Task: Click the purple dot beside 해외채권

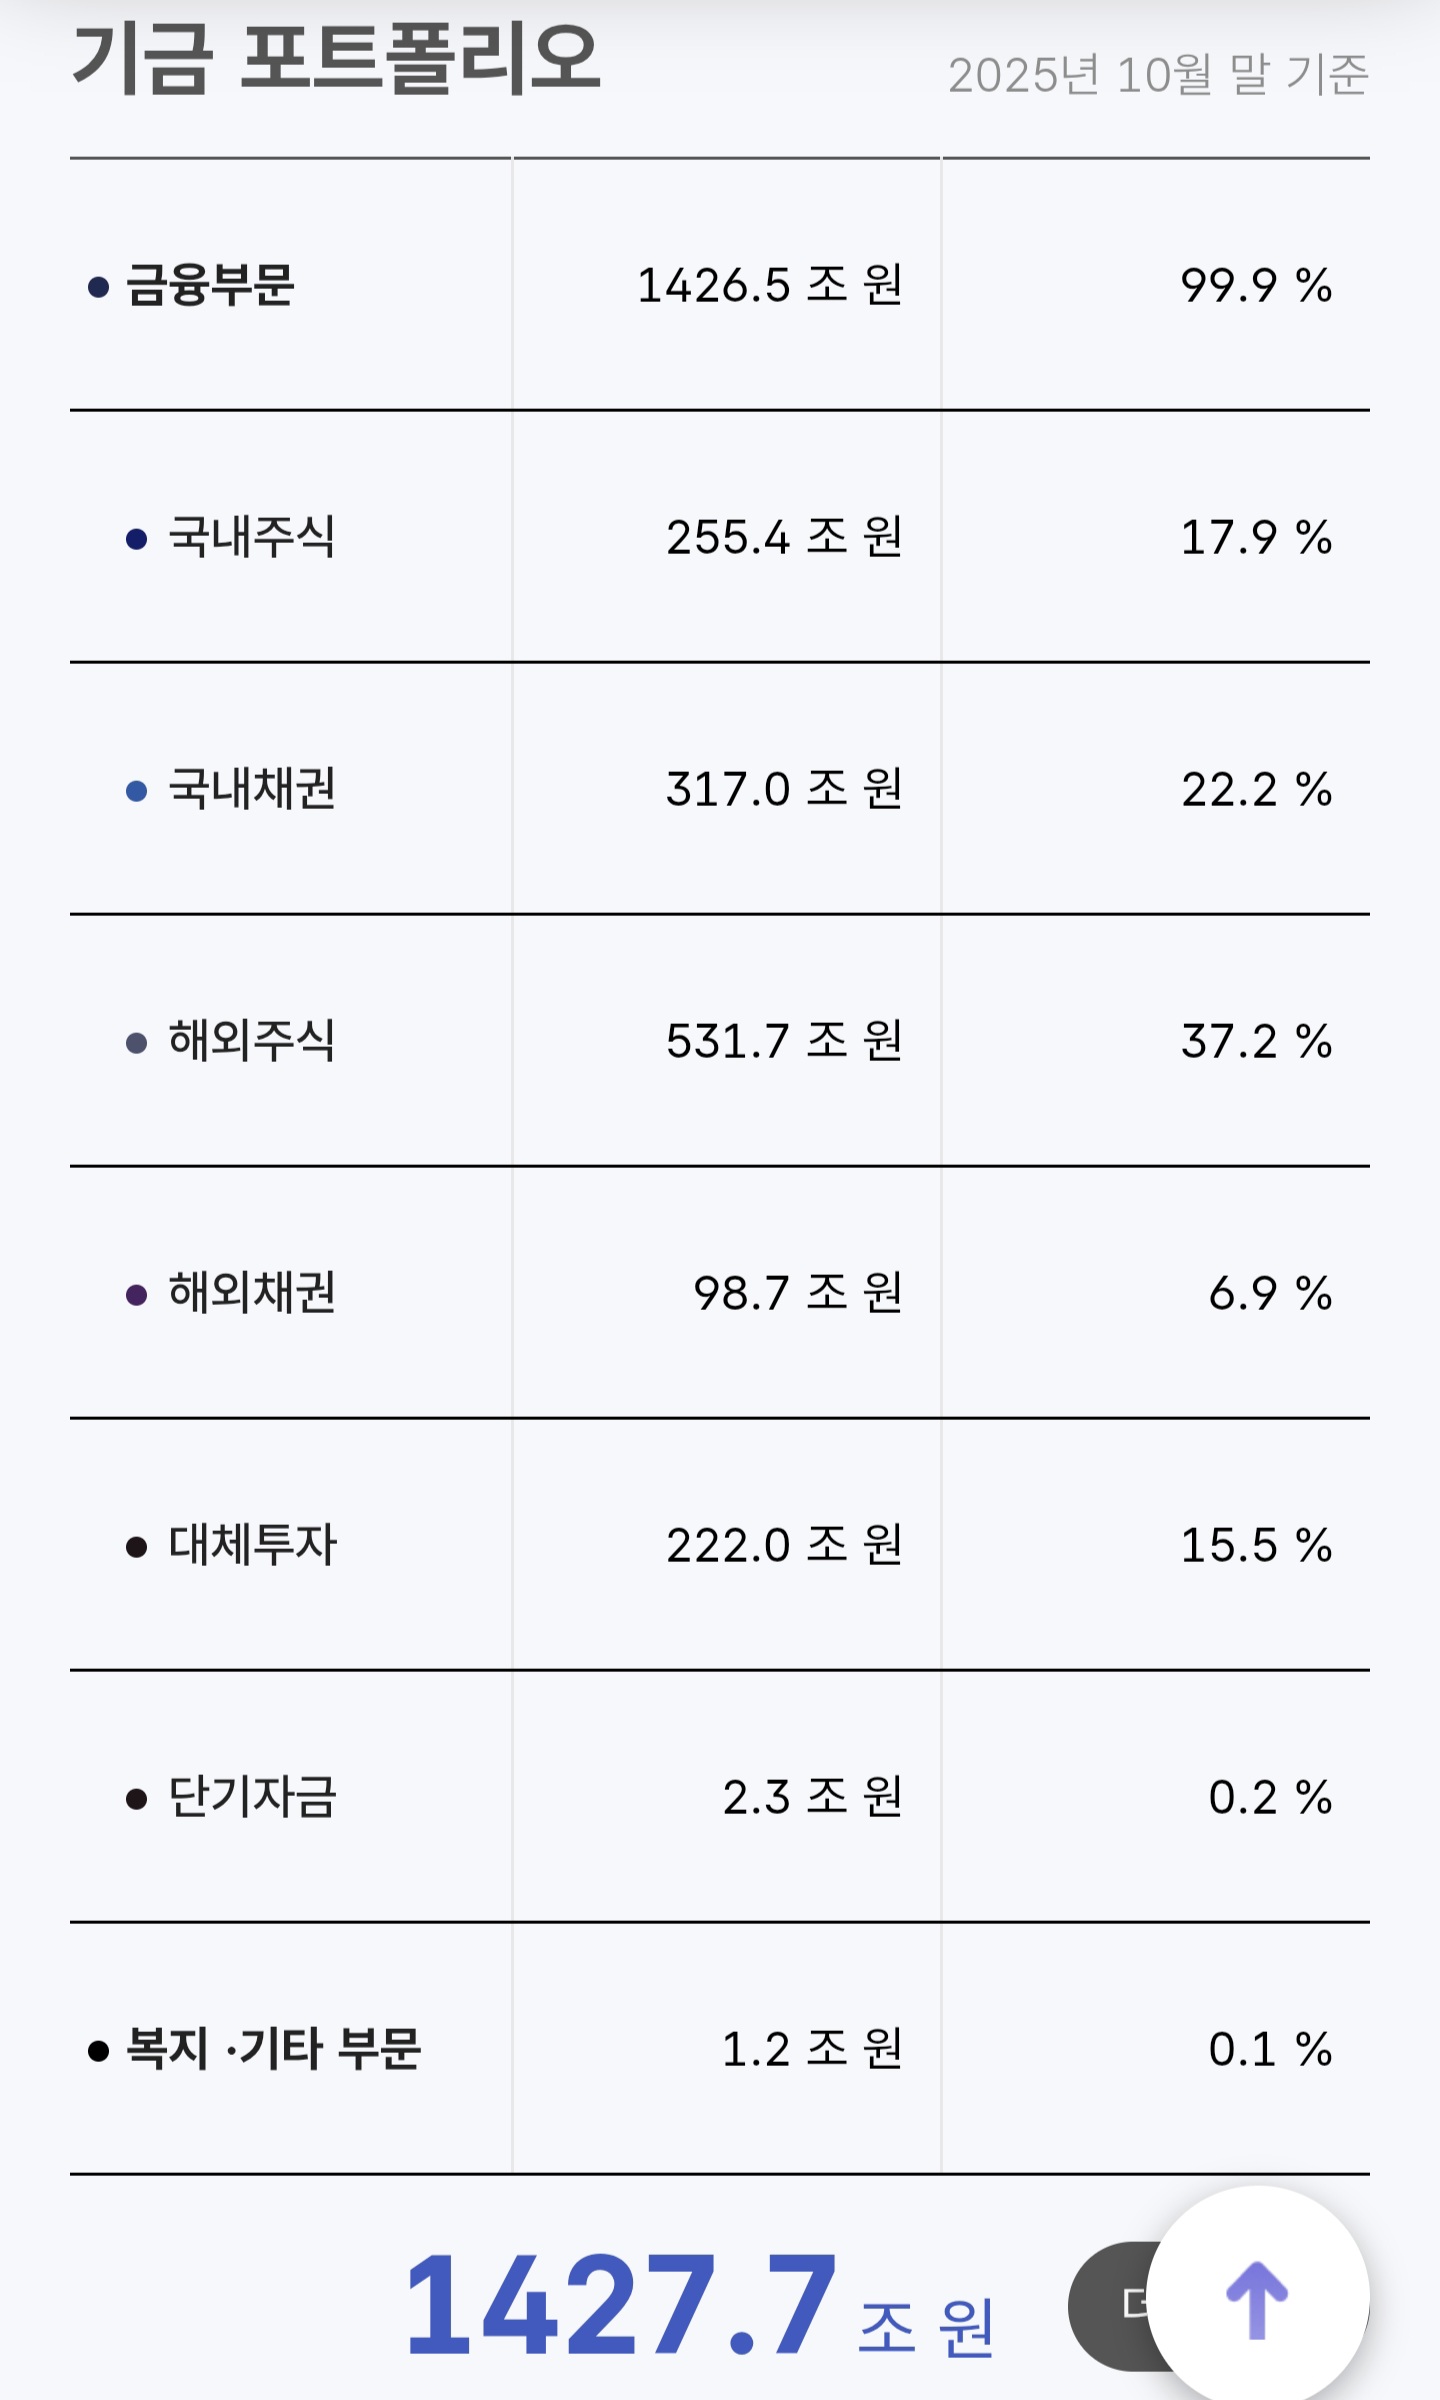Action: click(137, 1296)
